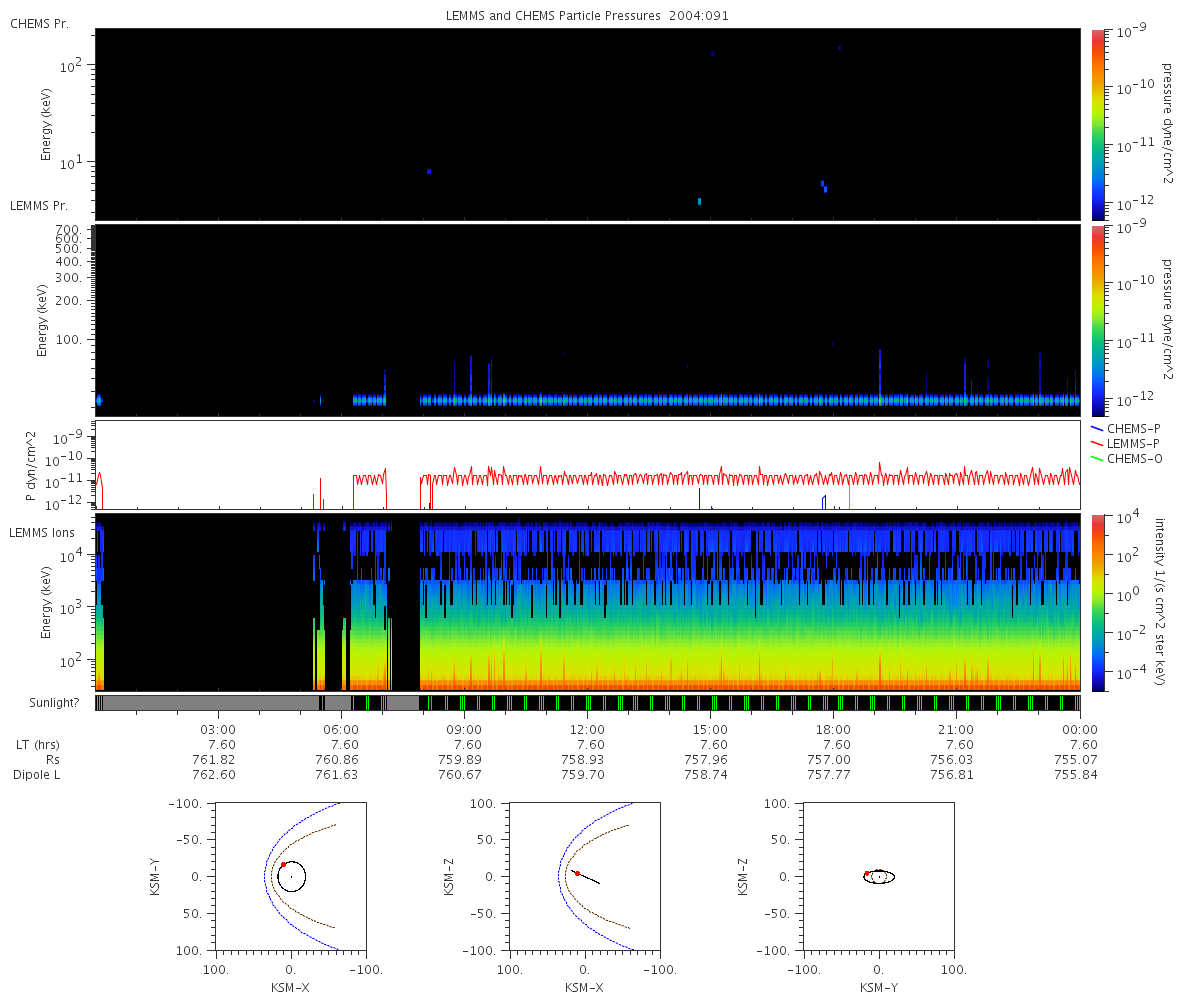1200x1000 pixels.
Task: Click the 06:00 time axis label
Action: point(341,730)
